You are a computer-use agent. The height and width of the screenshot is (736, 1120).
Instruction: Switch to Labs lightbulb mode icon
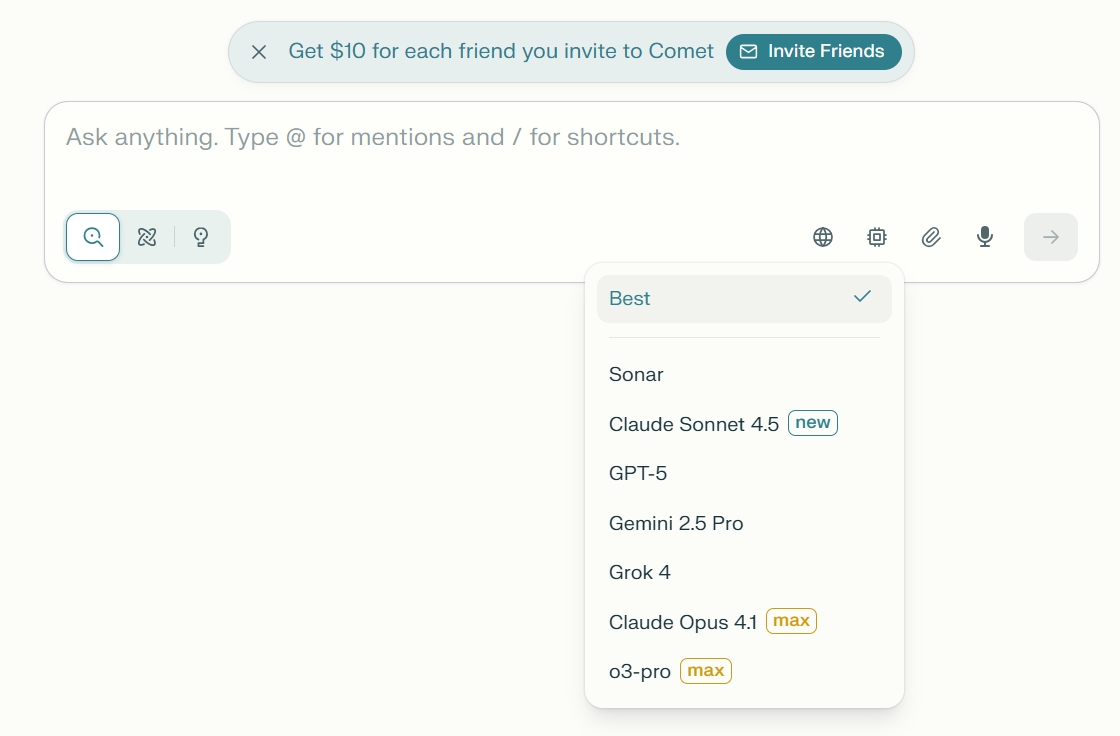coord(201,237)
